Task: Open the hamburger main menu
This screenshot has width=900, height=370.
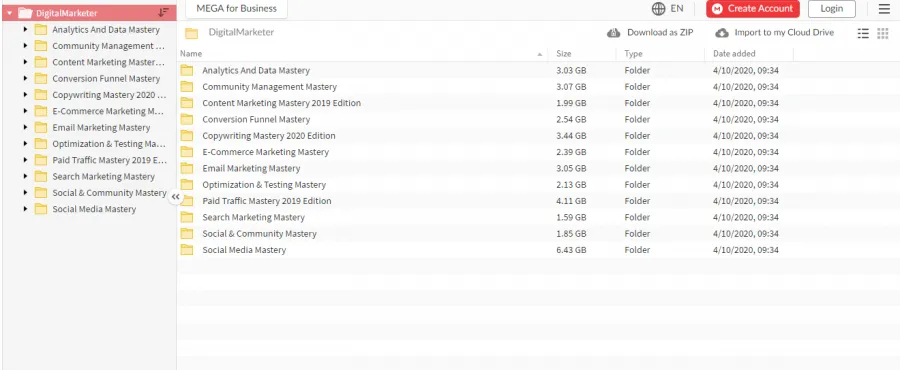Action: click(884, 9)
